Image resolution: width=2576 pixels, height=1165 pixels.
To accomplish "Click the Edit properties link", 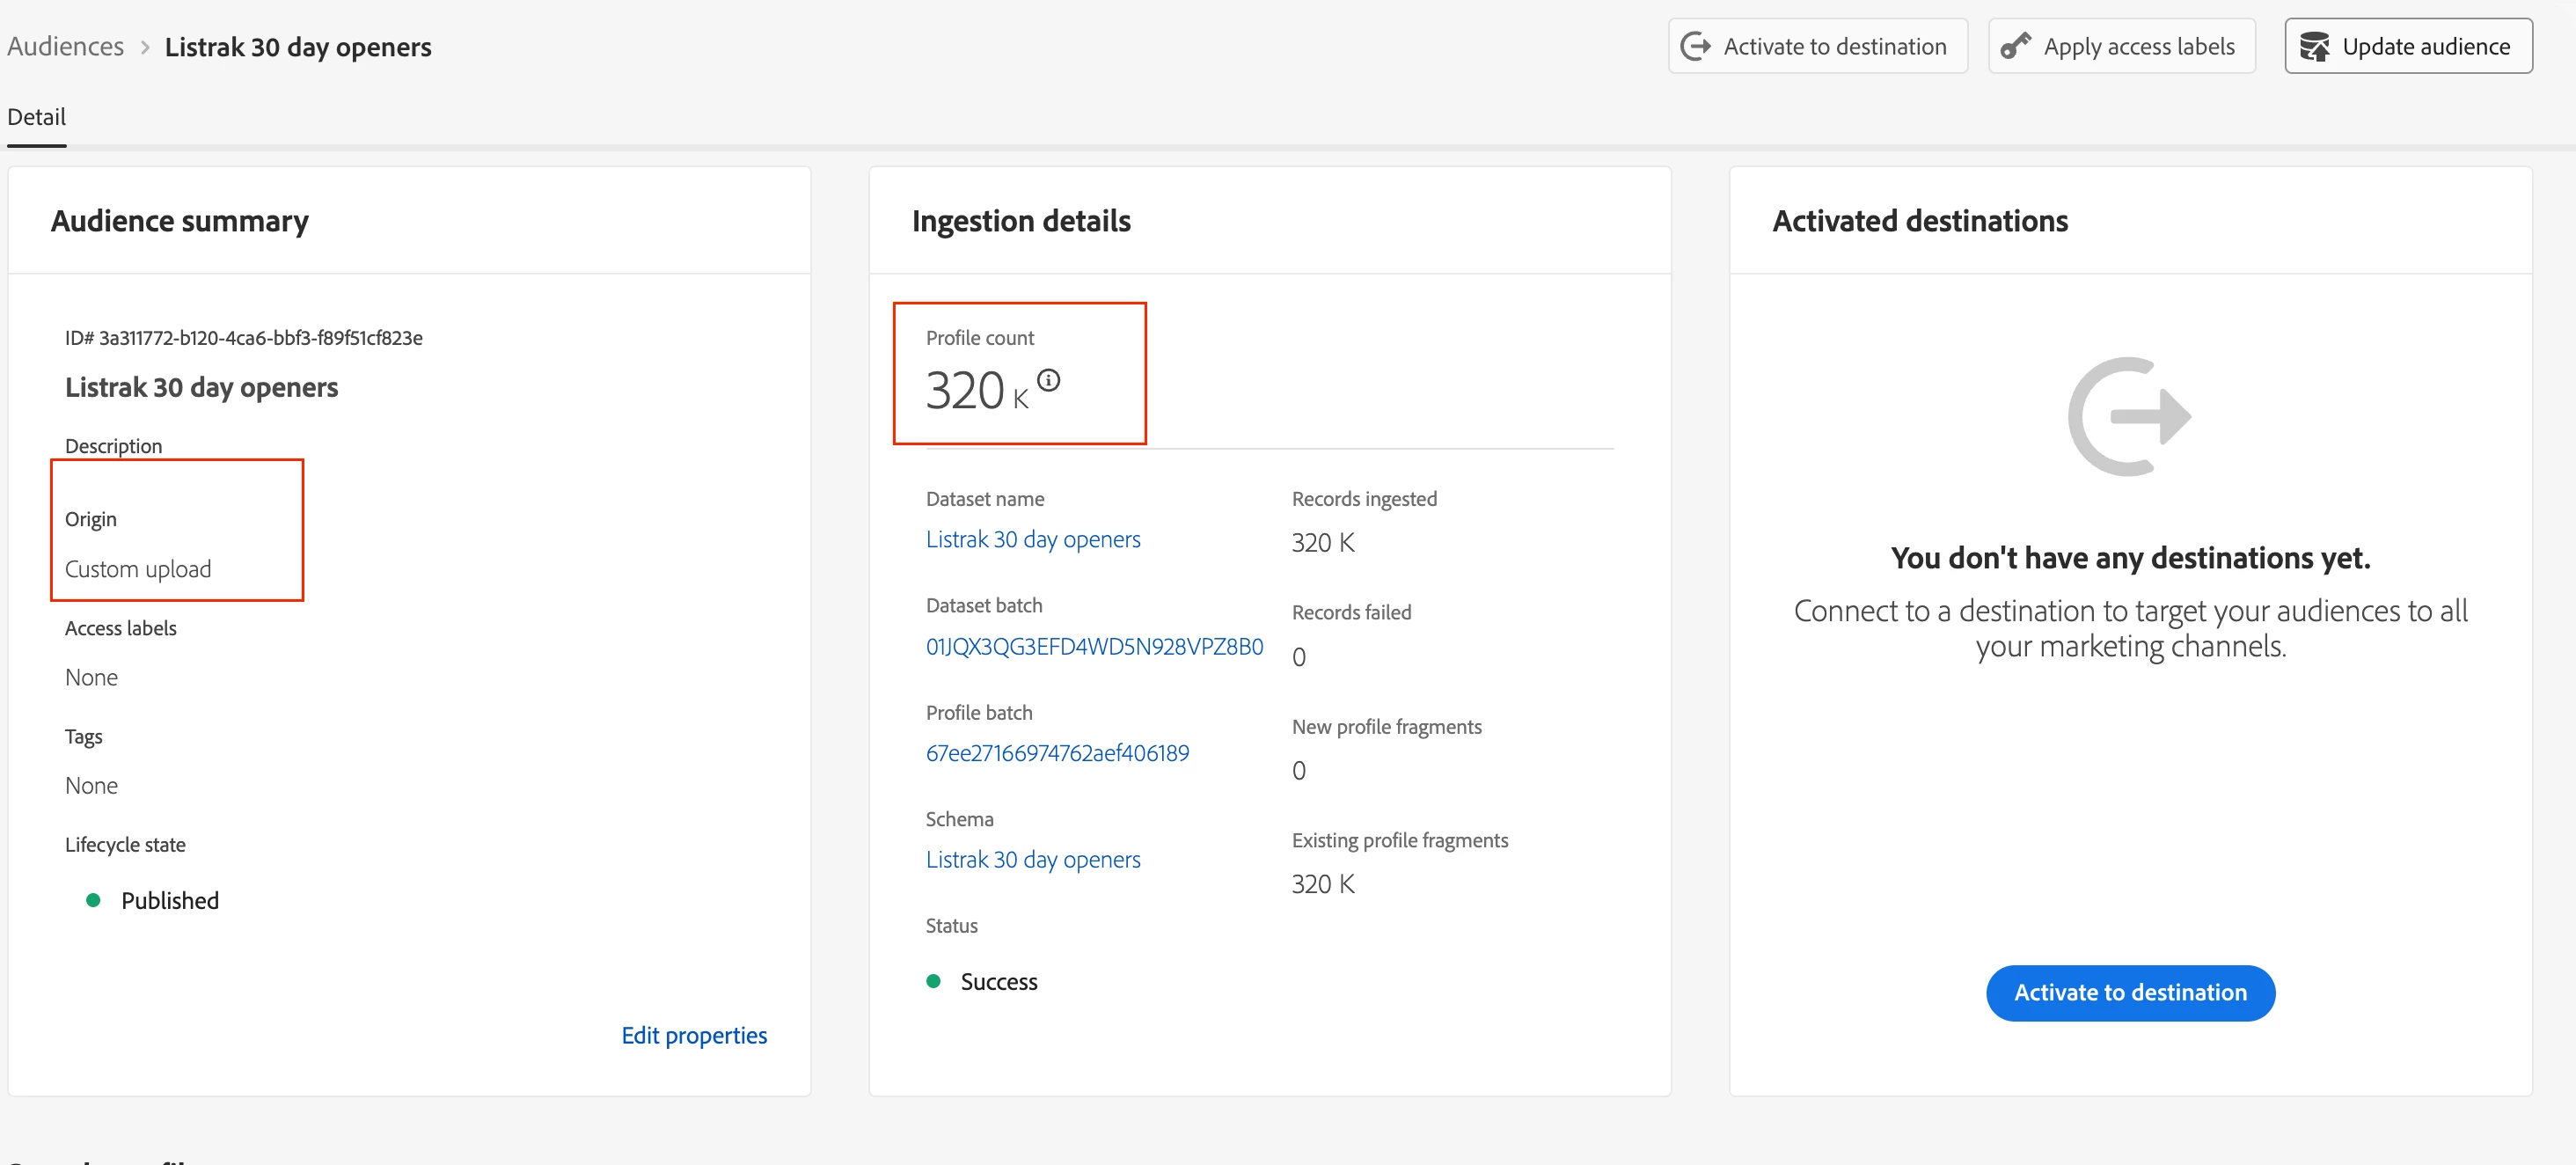I will (x=694, y=1035).
